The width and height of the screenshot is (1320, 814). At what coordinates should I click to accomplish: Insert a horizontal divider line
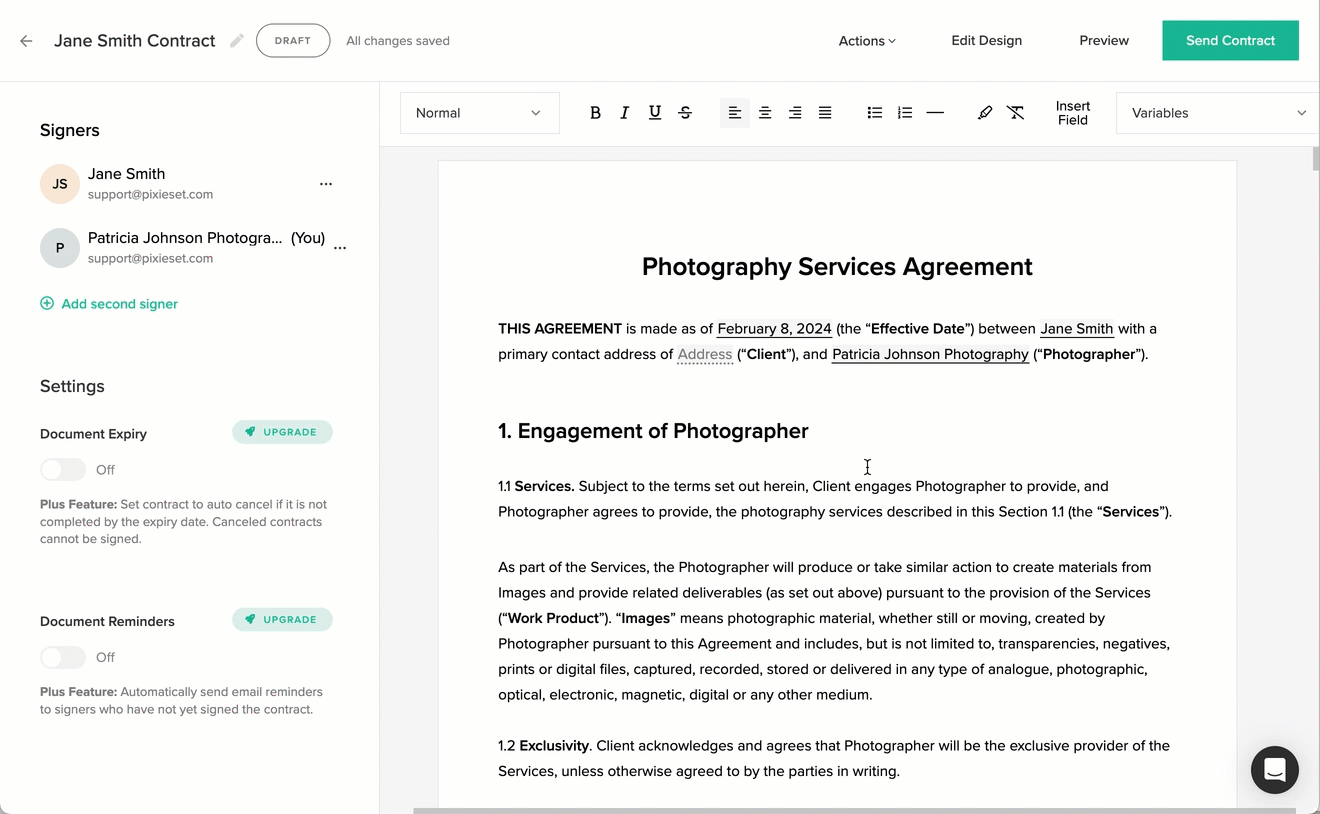(x=935, y=112)
